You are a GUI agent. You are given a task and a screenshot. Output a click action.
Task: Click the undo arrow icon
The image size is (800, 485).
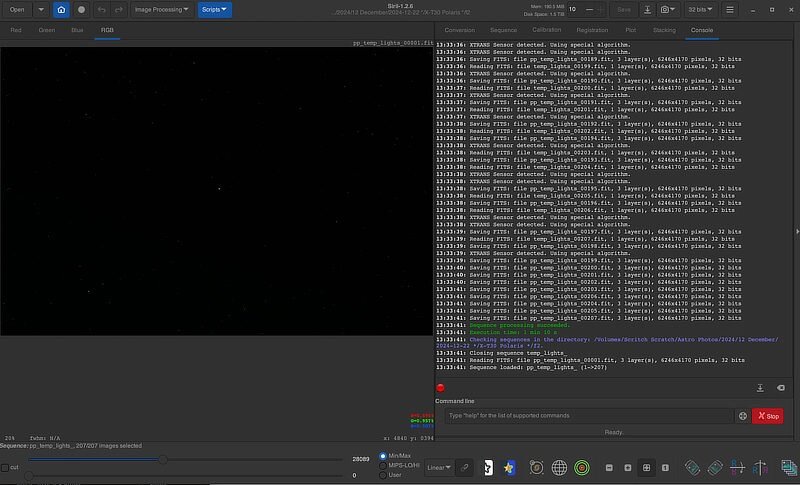pos(100,9)
